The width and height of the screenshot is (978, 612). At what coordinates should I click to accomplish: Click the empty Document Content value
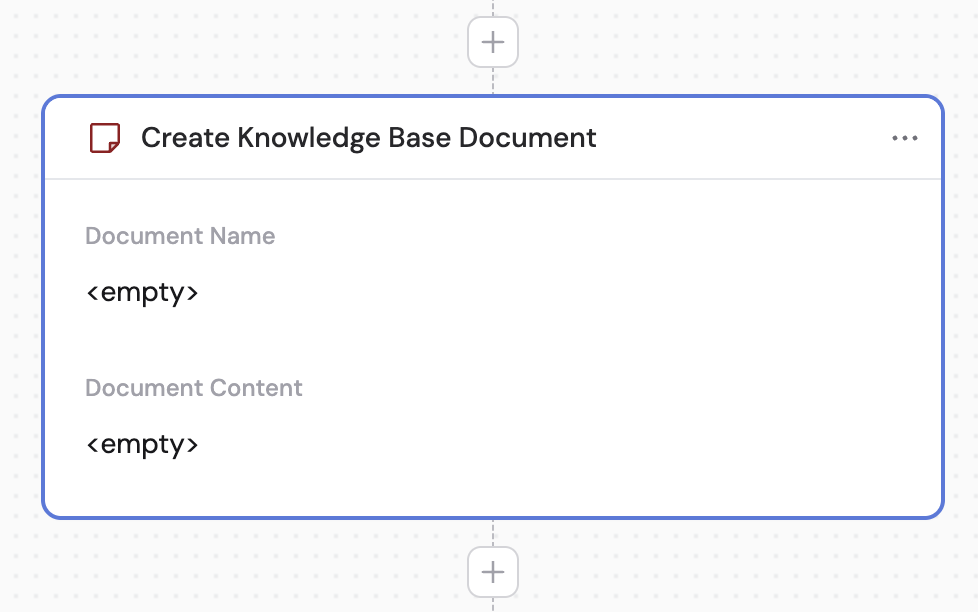click(x=143, y=444)
